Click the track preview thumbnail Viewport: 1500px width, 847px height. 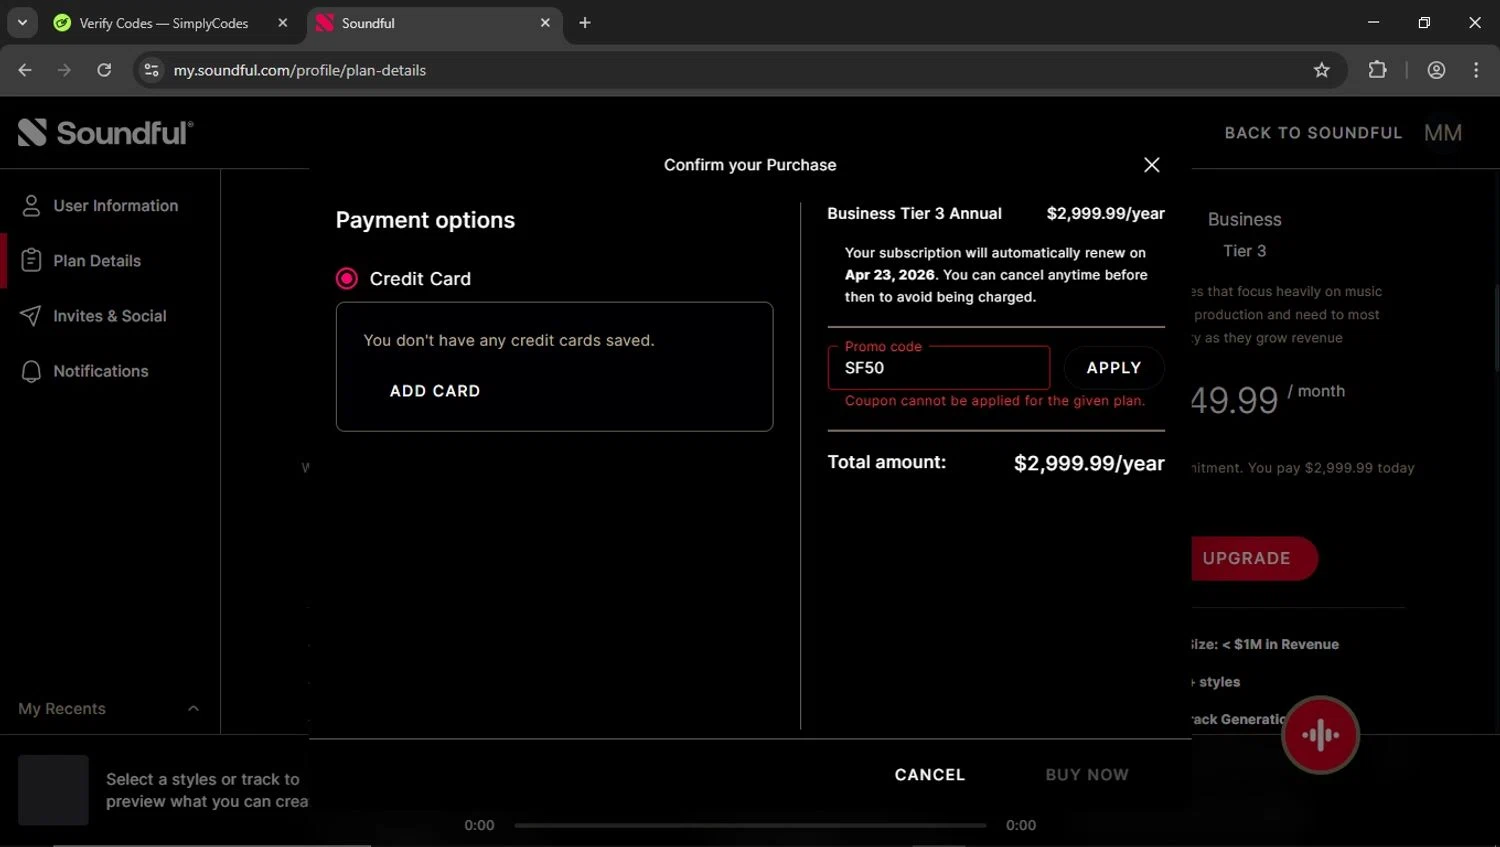(53, 790)
